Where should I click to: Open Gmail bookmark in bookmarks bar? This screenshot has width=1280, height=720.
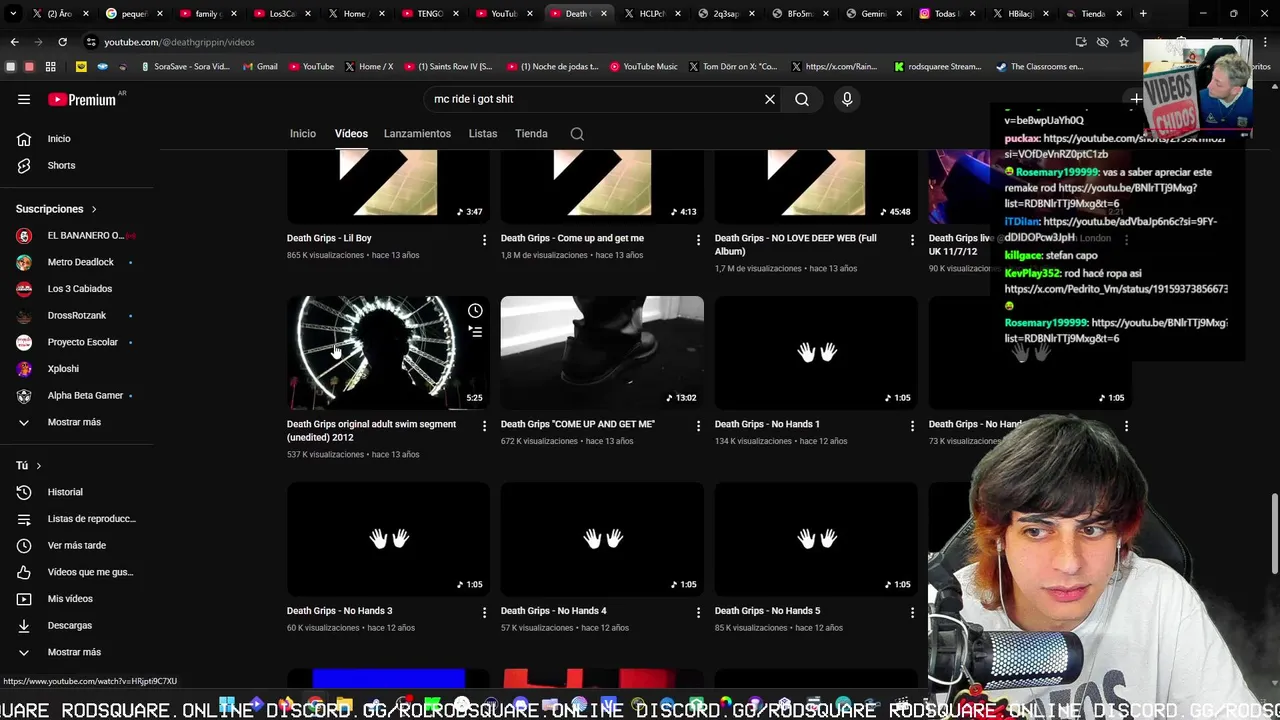[x=259, y=67]
